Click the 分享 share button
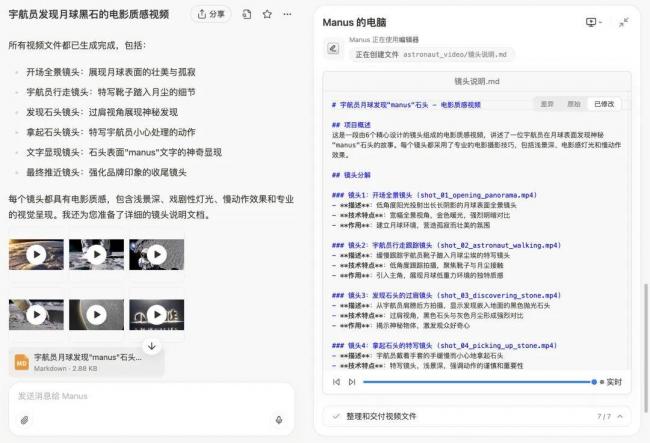Screen dimensions: 650x443 pyautogui.click(x=210, y=14)
